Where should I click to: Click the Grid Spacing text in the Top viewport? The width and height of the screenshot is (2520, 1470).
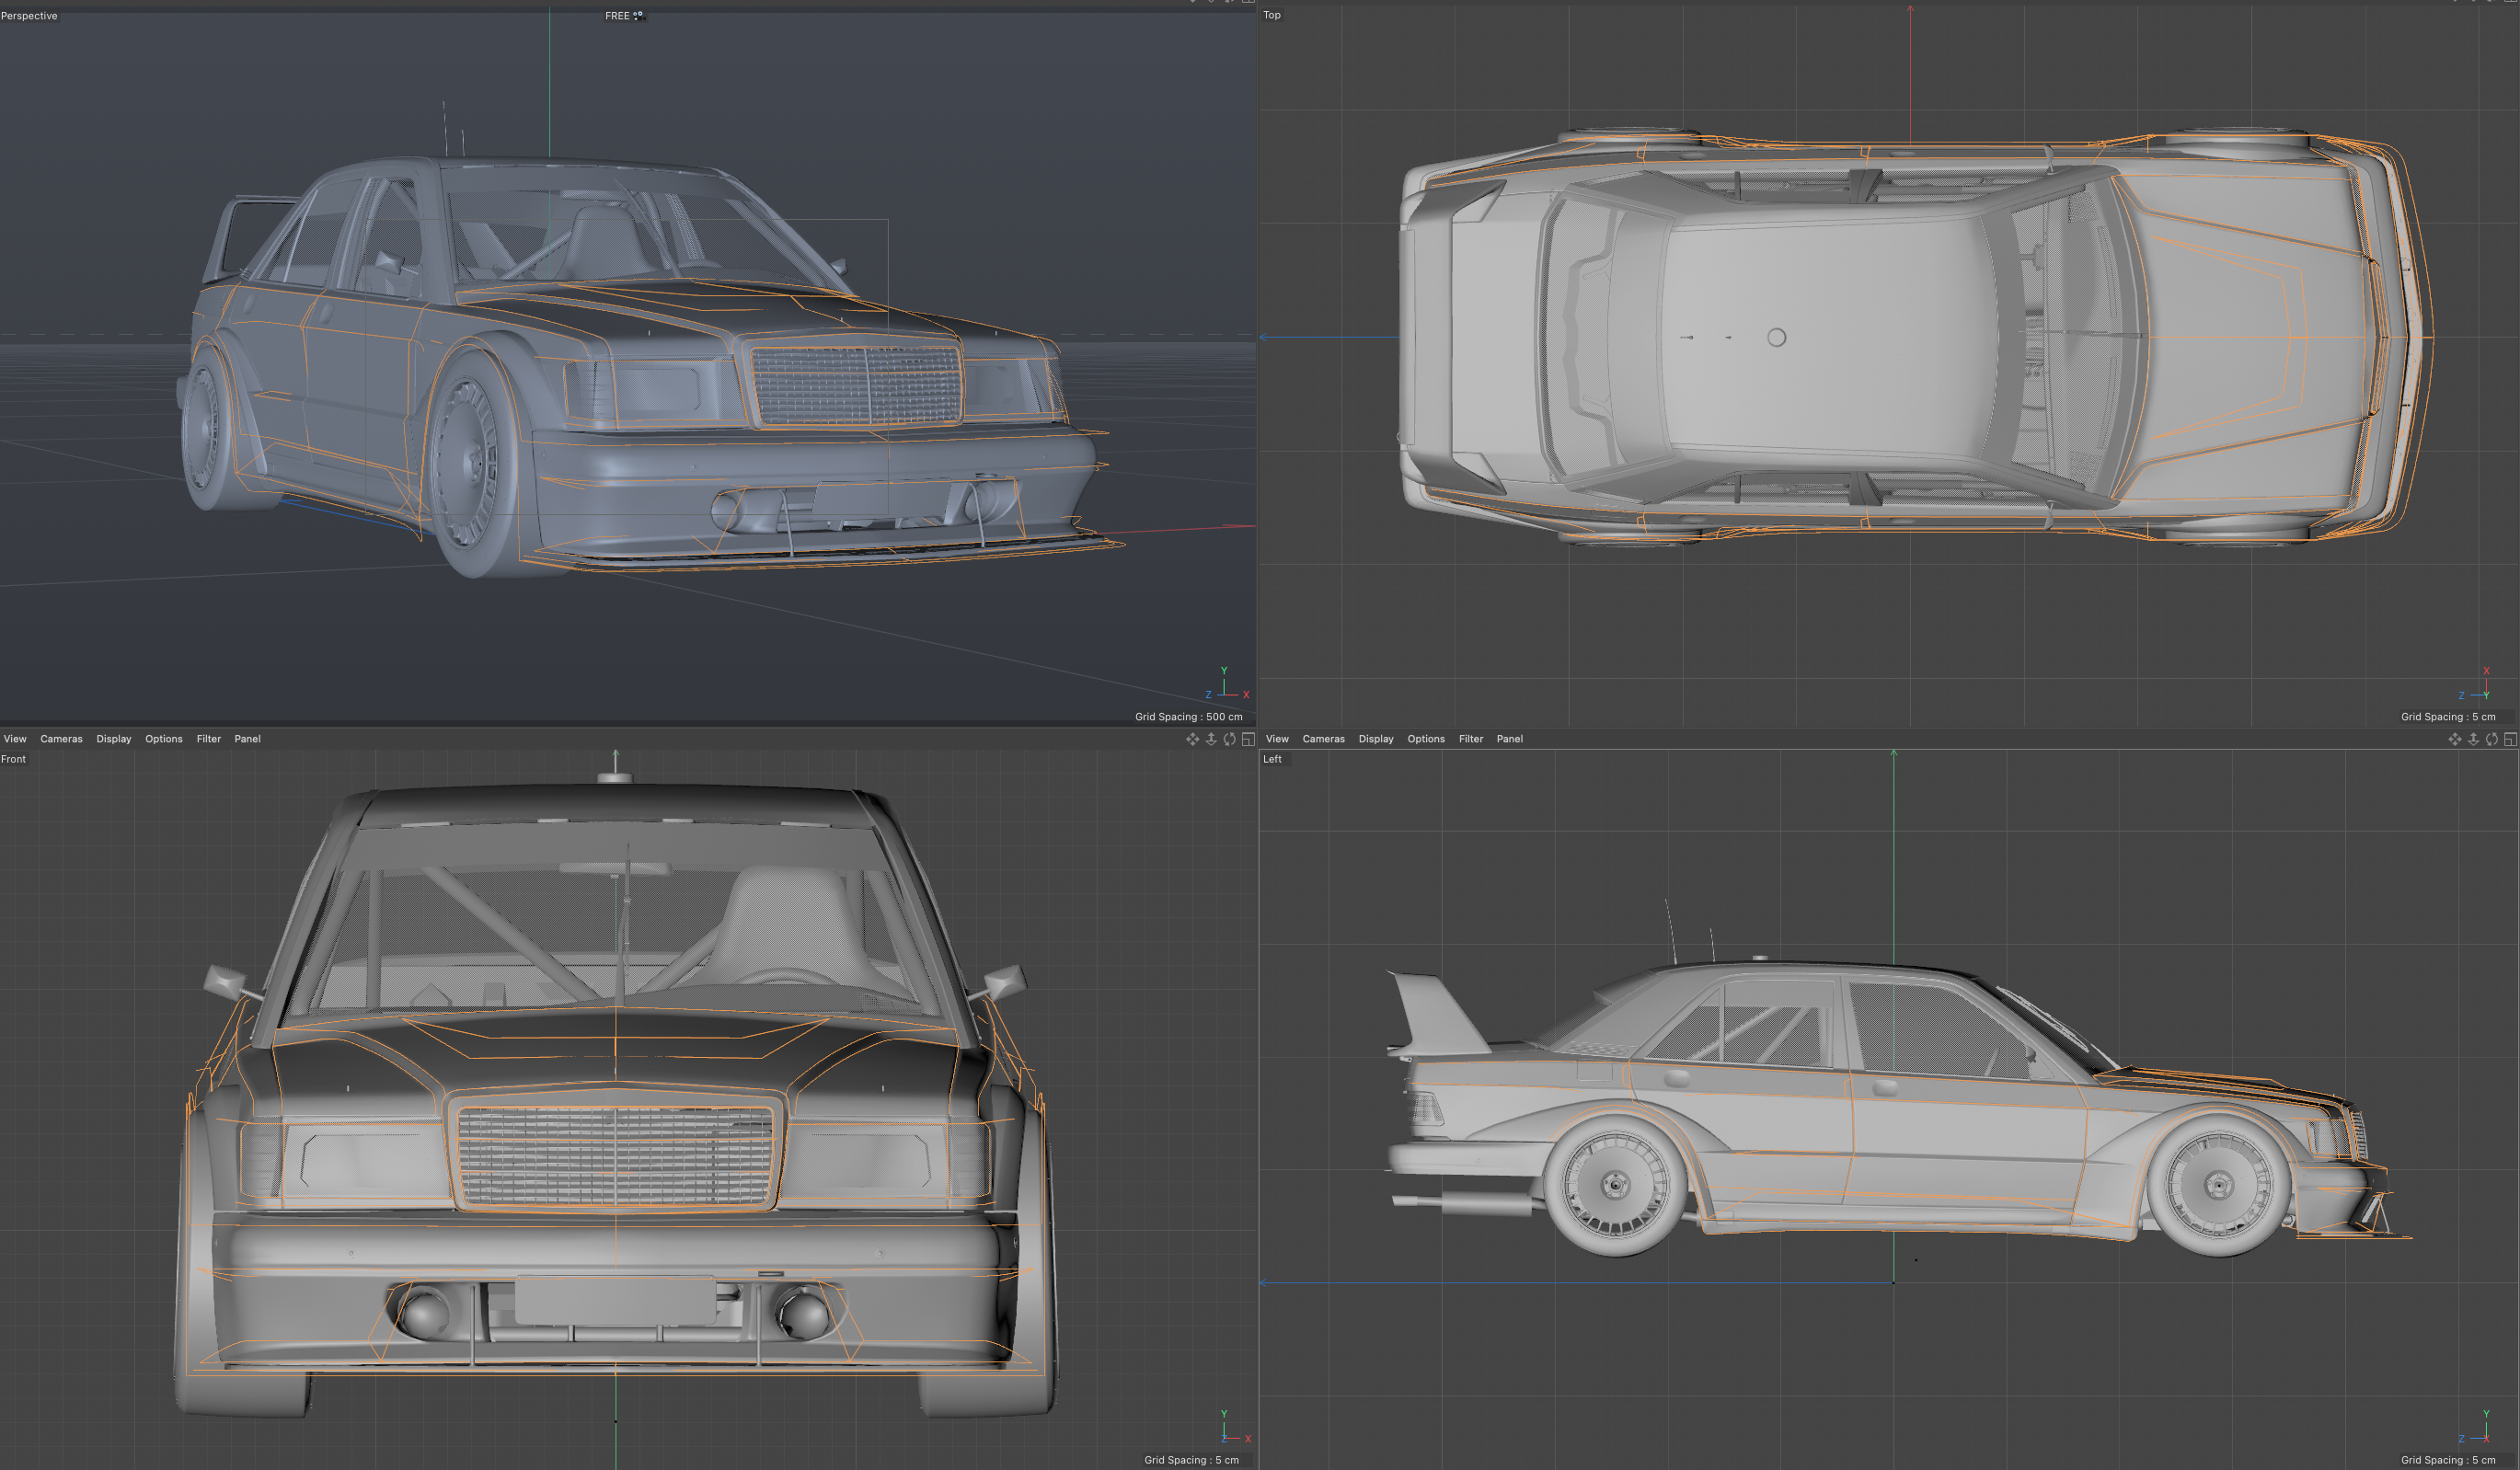(x=2448, y=717)
